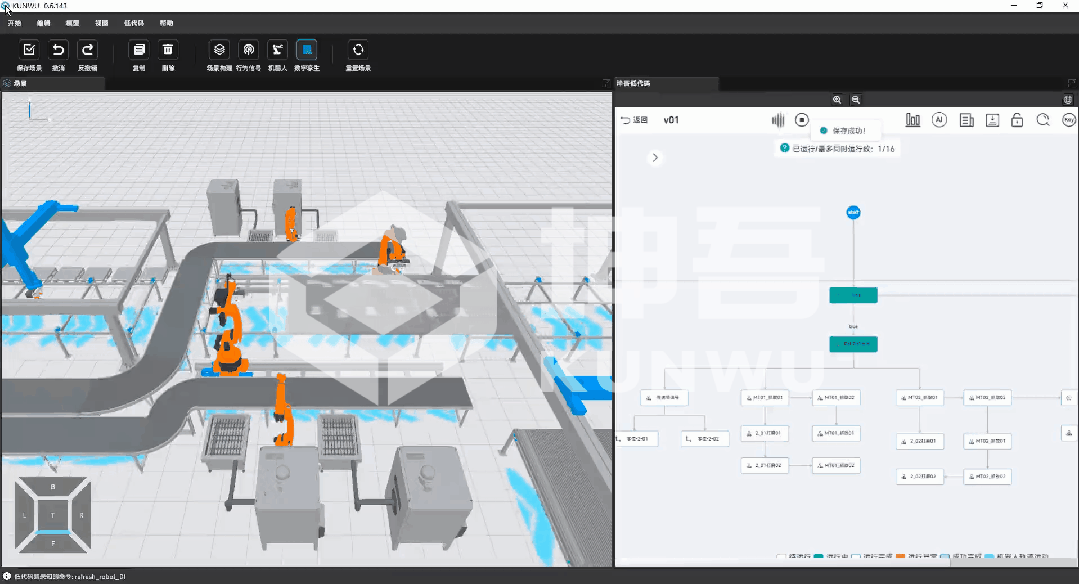Image resolution: width=1079 pixels, height=584 pixels.
Task: Open the 行为信号 behavior signal tool
Action: tap(248, 50)
